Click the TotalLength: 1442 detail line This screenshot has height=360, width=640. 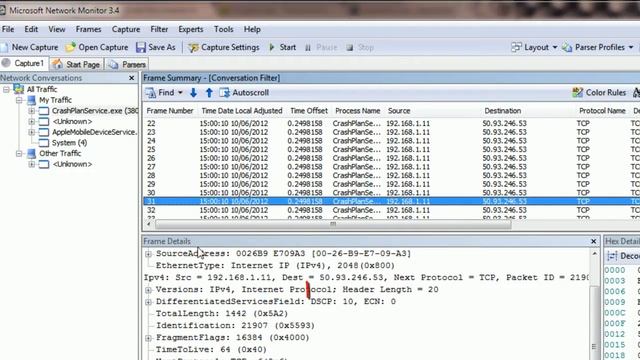pos(222,313)
